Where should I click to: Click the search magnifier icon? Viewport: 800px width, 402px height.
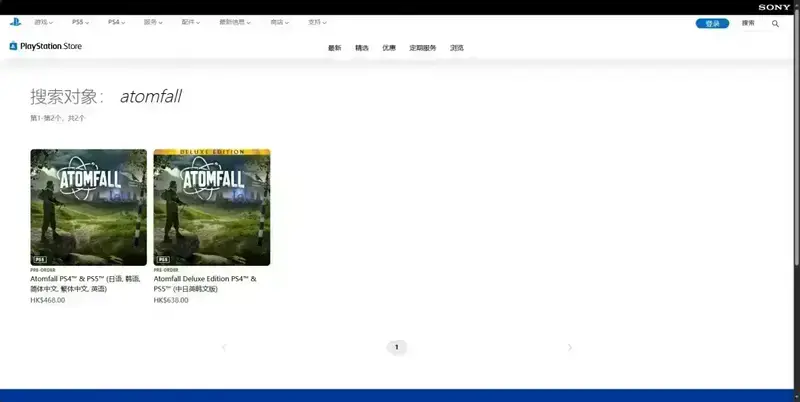(x=775, y=23)
